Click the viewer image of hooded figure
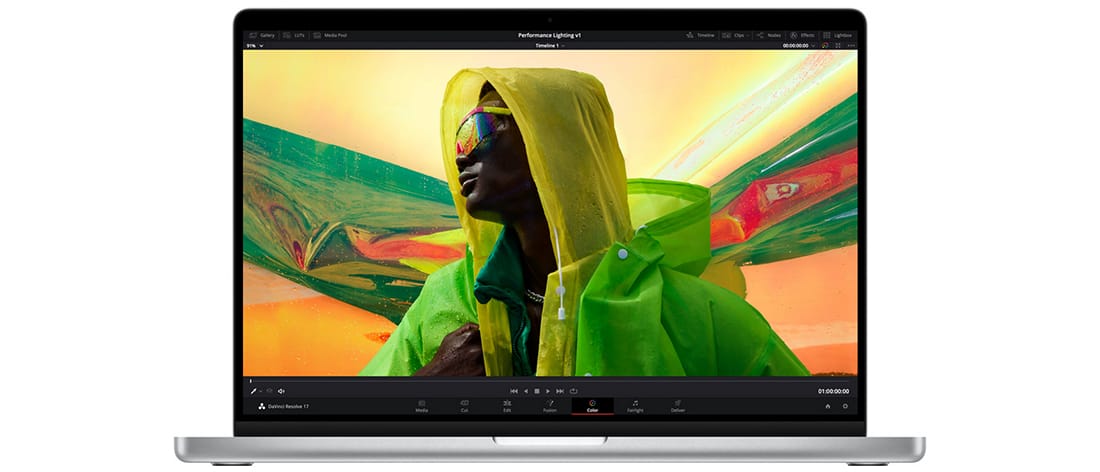 click(550, 213)
